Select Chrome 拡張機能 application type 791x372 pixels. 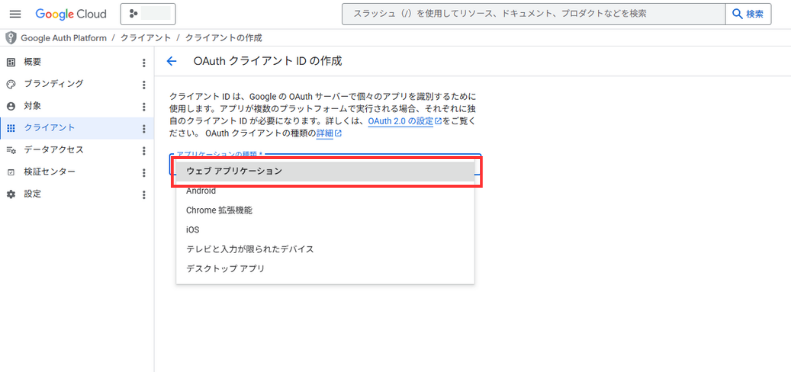point(325,210)
